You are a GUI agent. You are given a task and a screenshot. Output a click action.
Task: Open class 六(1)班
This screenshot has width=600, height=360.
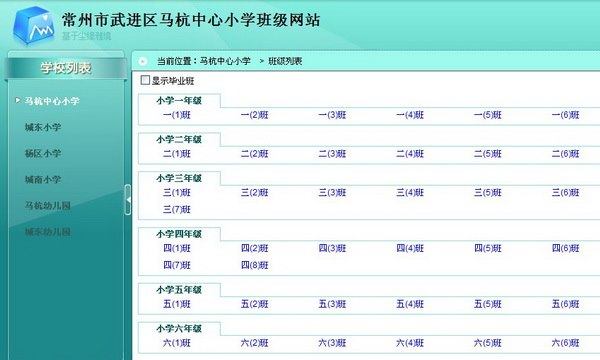[177, 343]
